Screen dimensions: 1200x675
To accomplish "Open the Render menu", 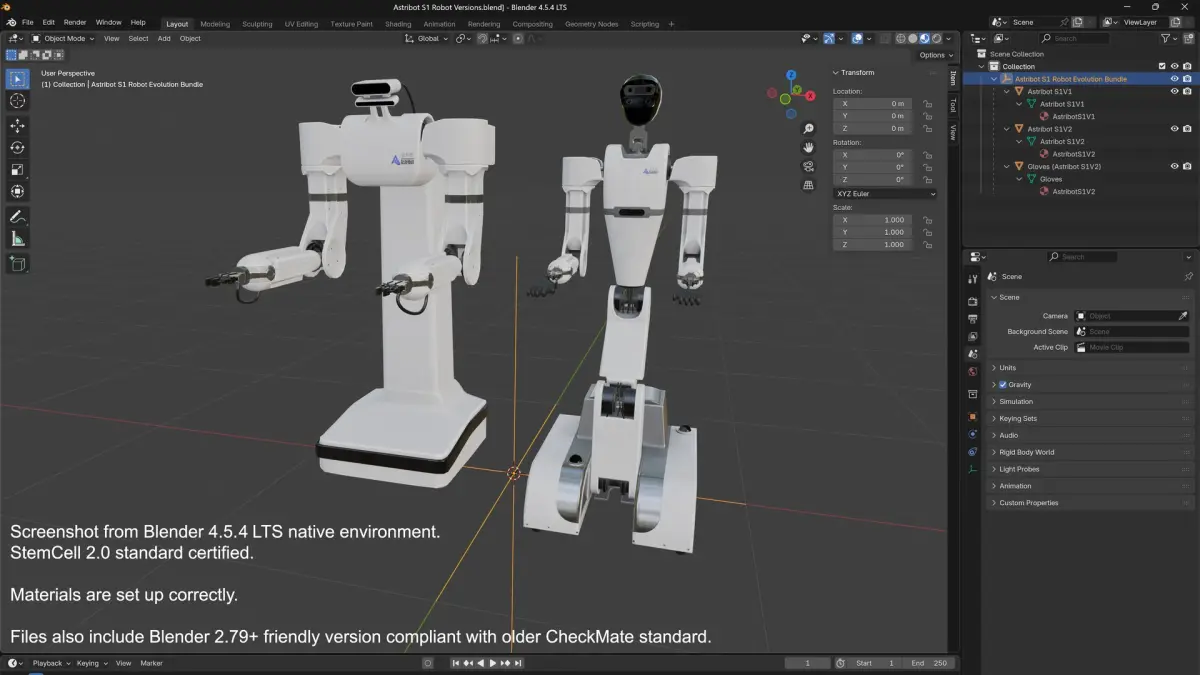I will tap(75, 22).
